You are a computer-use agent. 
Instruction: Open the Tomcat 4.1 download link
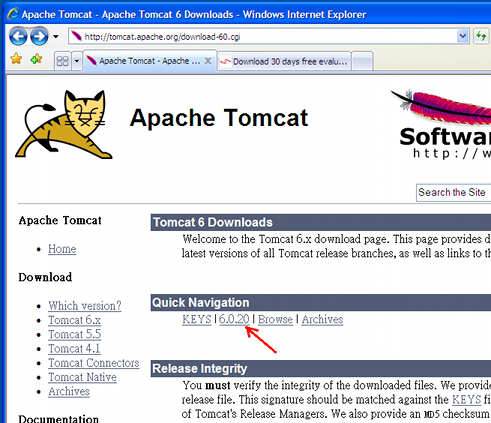[74, 349]
